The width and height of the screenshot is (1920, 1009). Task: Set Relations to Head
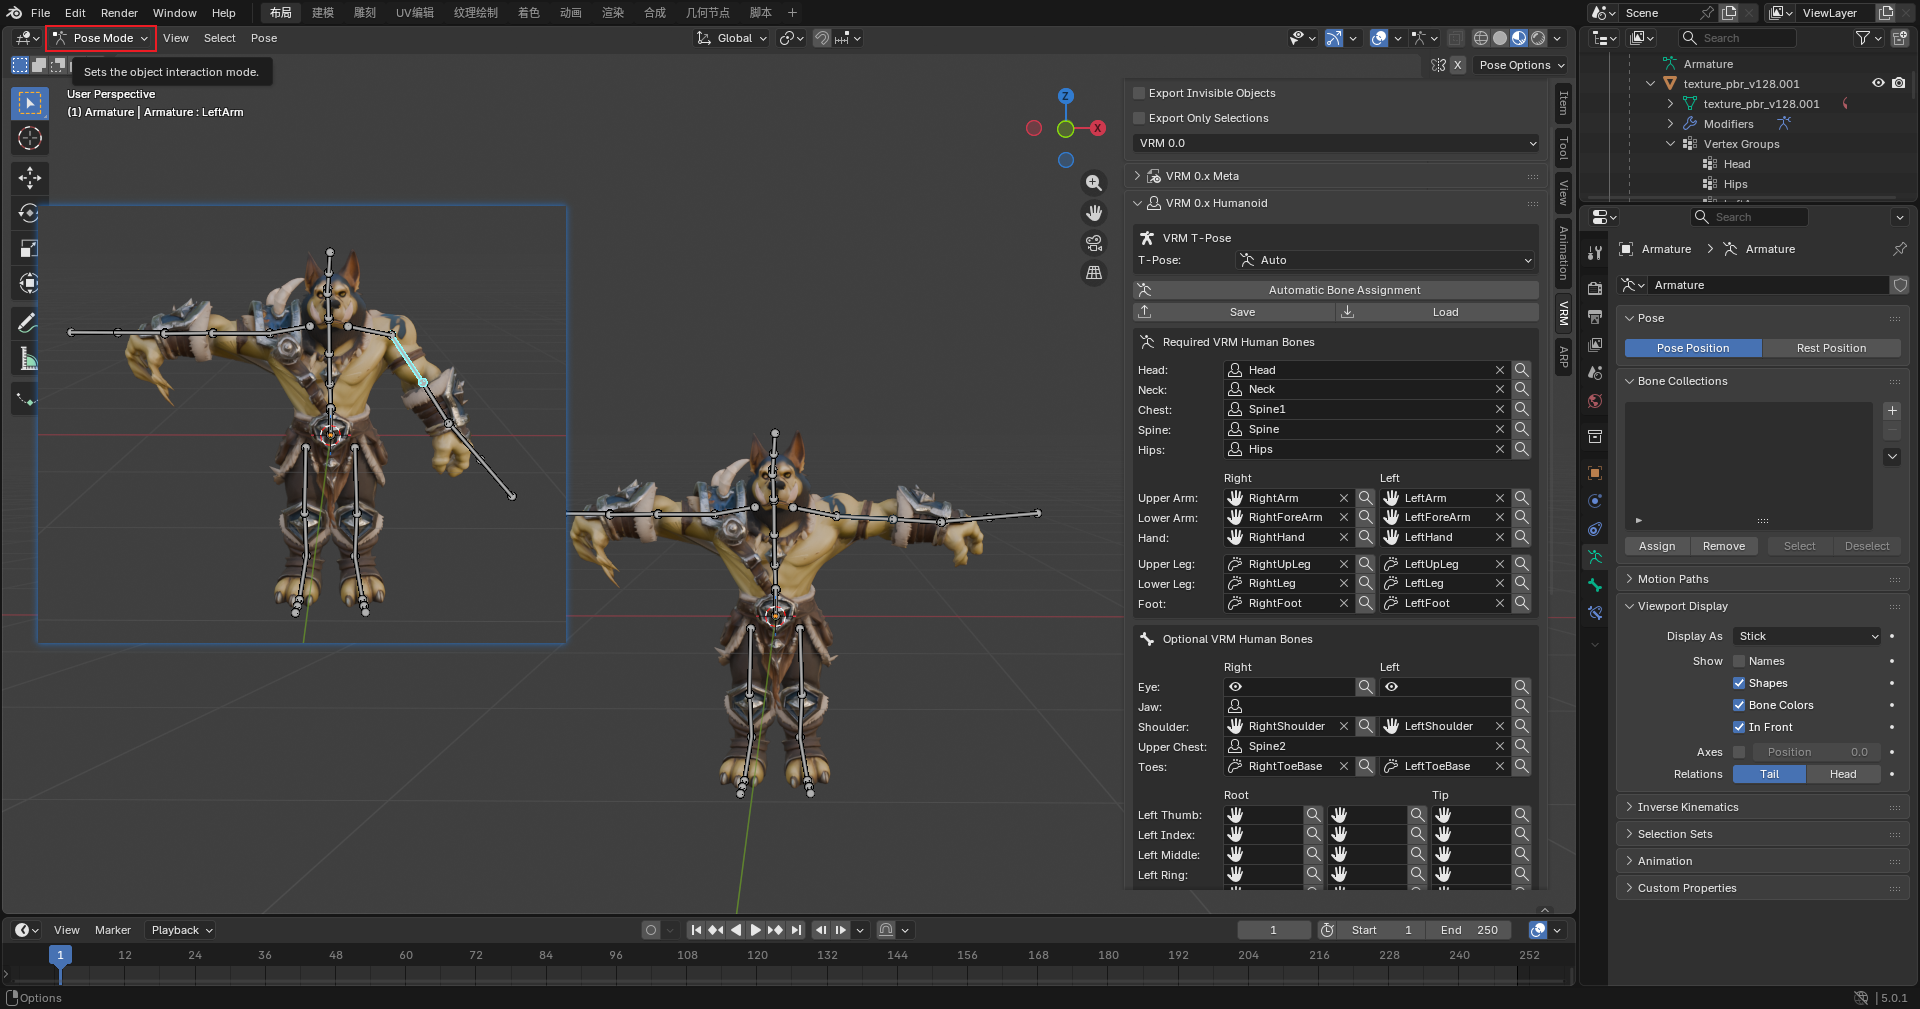tap(1843, 774)
